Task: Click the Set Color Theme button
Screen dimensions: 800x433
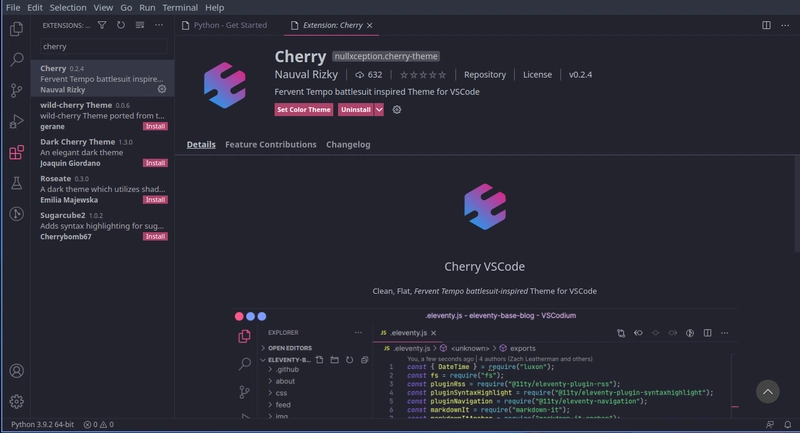Action: click(x=304, y=110)
